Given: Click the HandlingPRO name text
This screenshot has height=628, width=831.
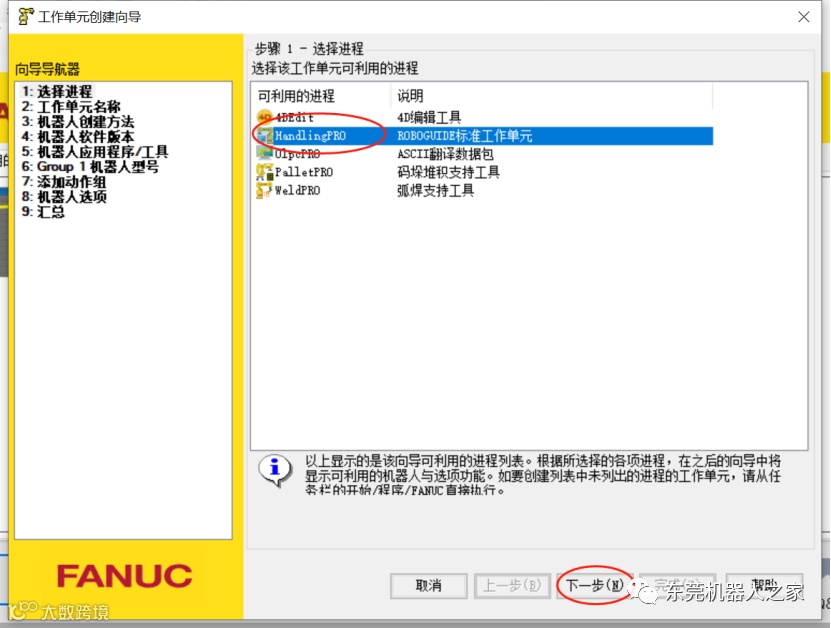Looking at the screenshot, I should [x=310, y=136].
